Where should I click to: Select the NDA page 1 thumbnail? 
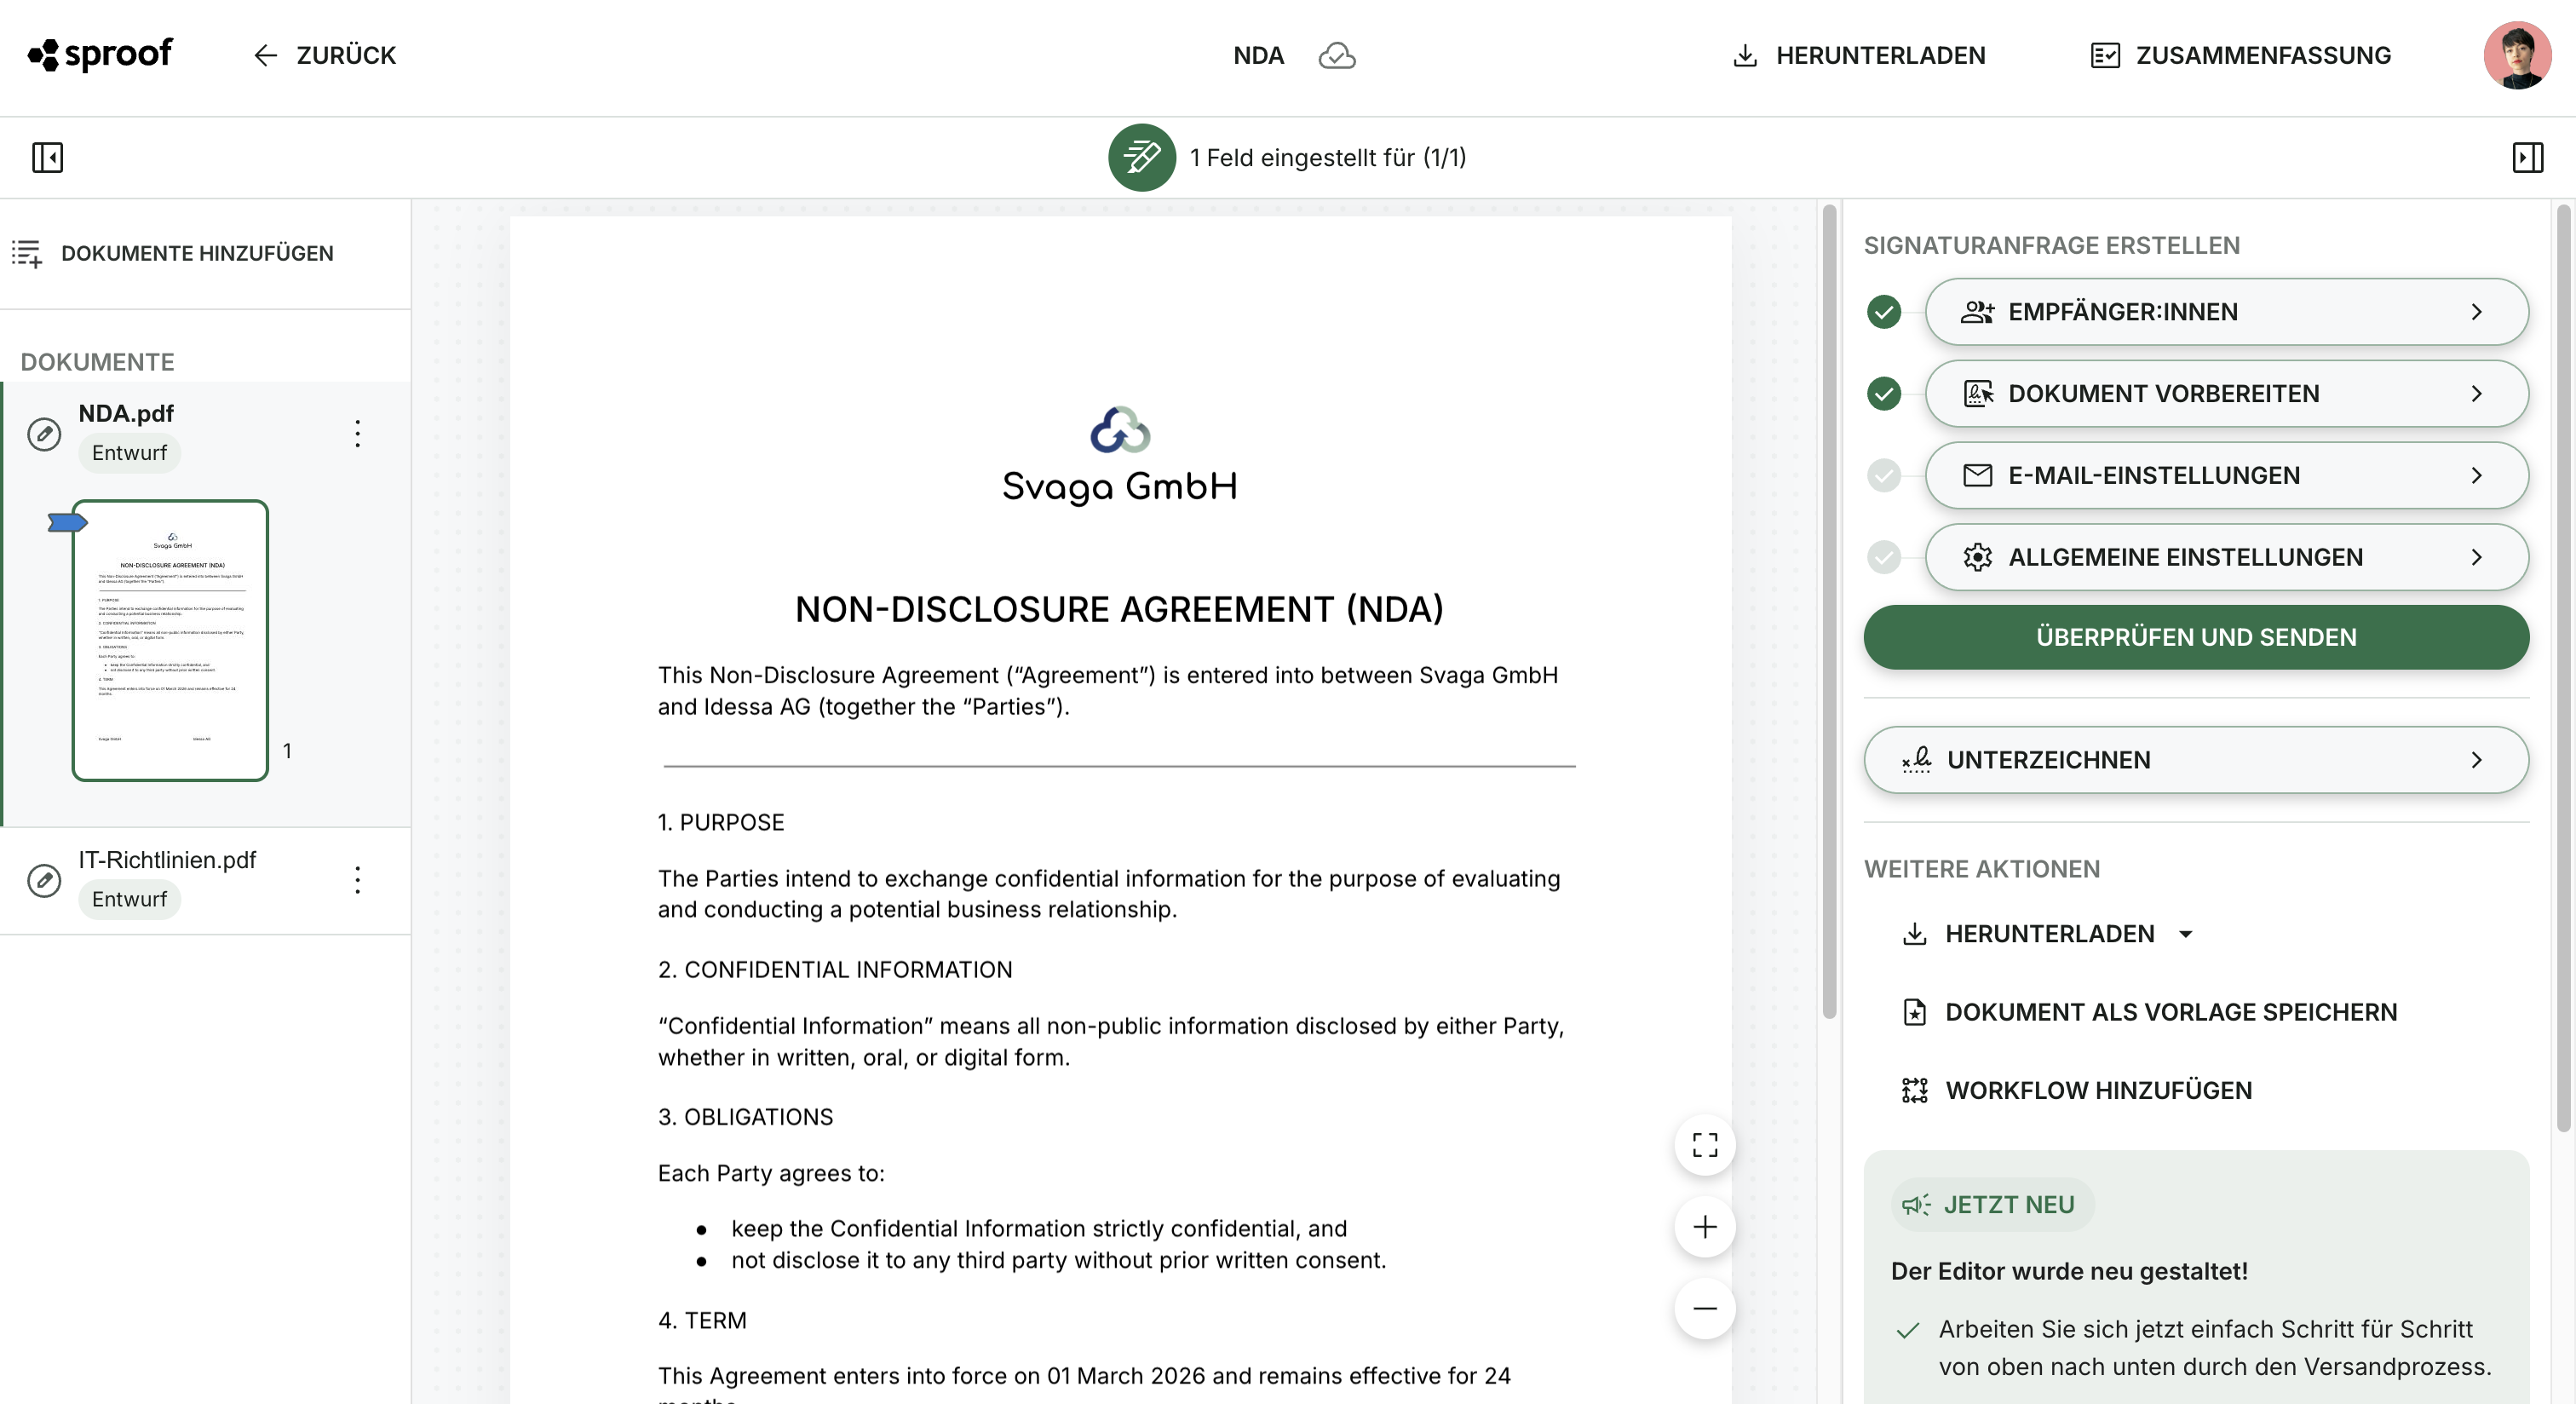[170, 640]
